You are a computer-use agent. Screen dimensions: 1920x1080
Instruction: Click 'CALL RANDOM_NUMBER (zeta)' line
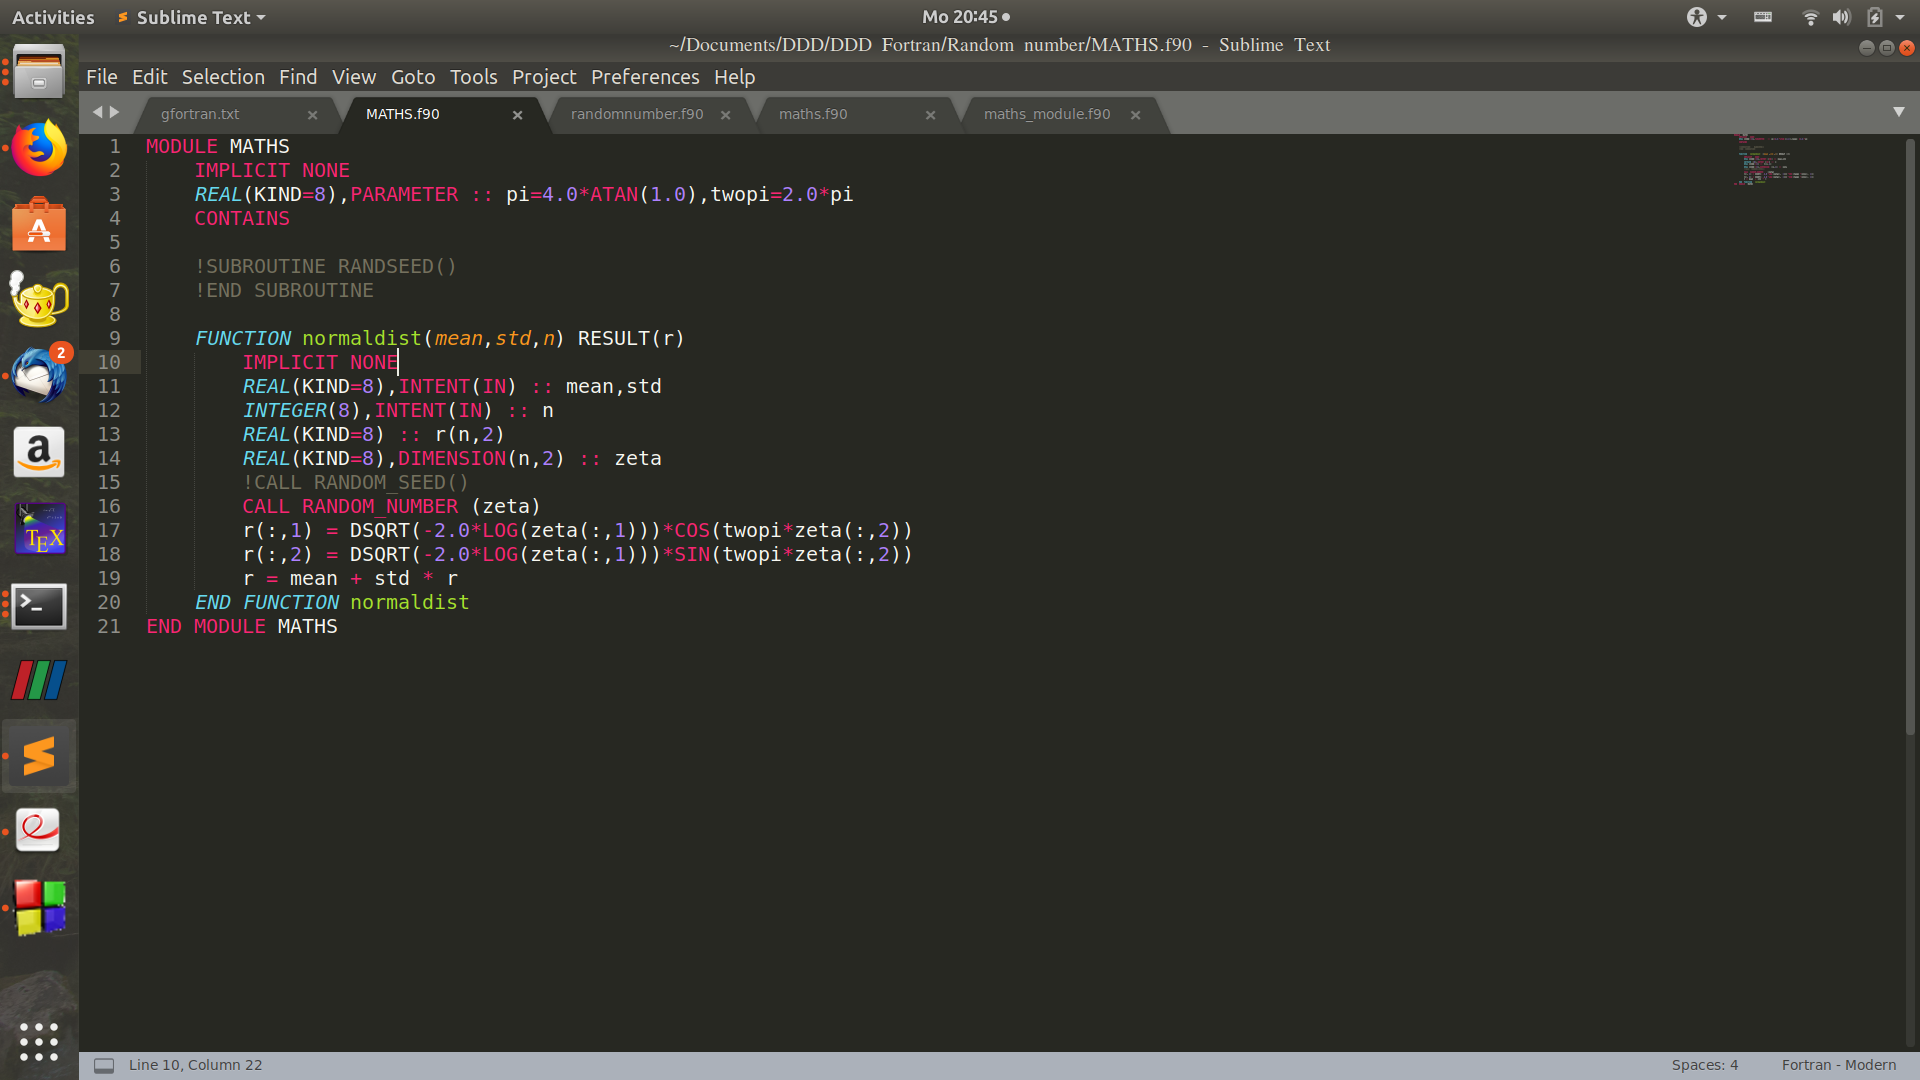pos(391,506)
